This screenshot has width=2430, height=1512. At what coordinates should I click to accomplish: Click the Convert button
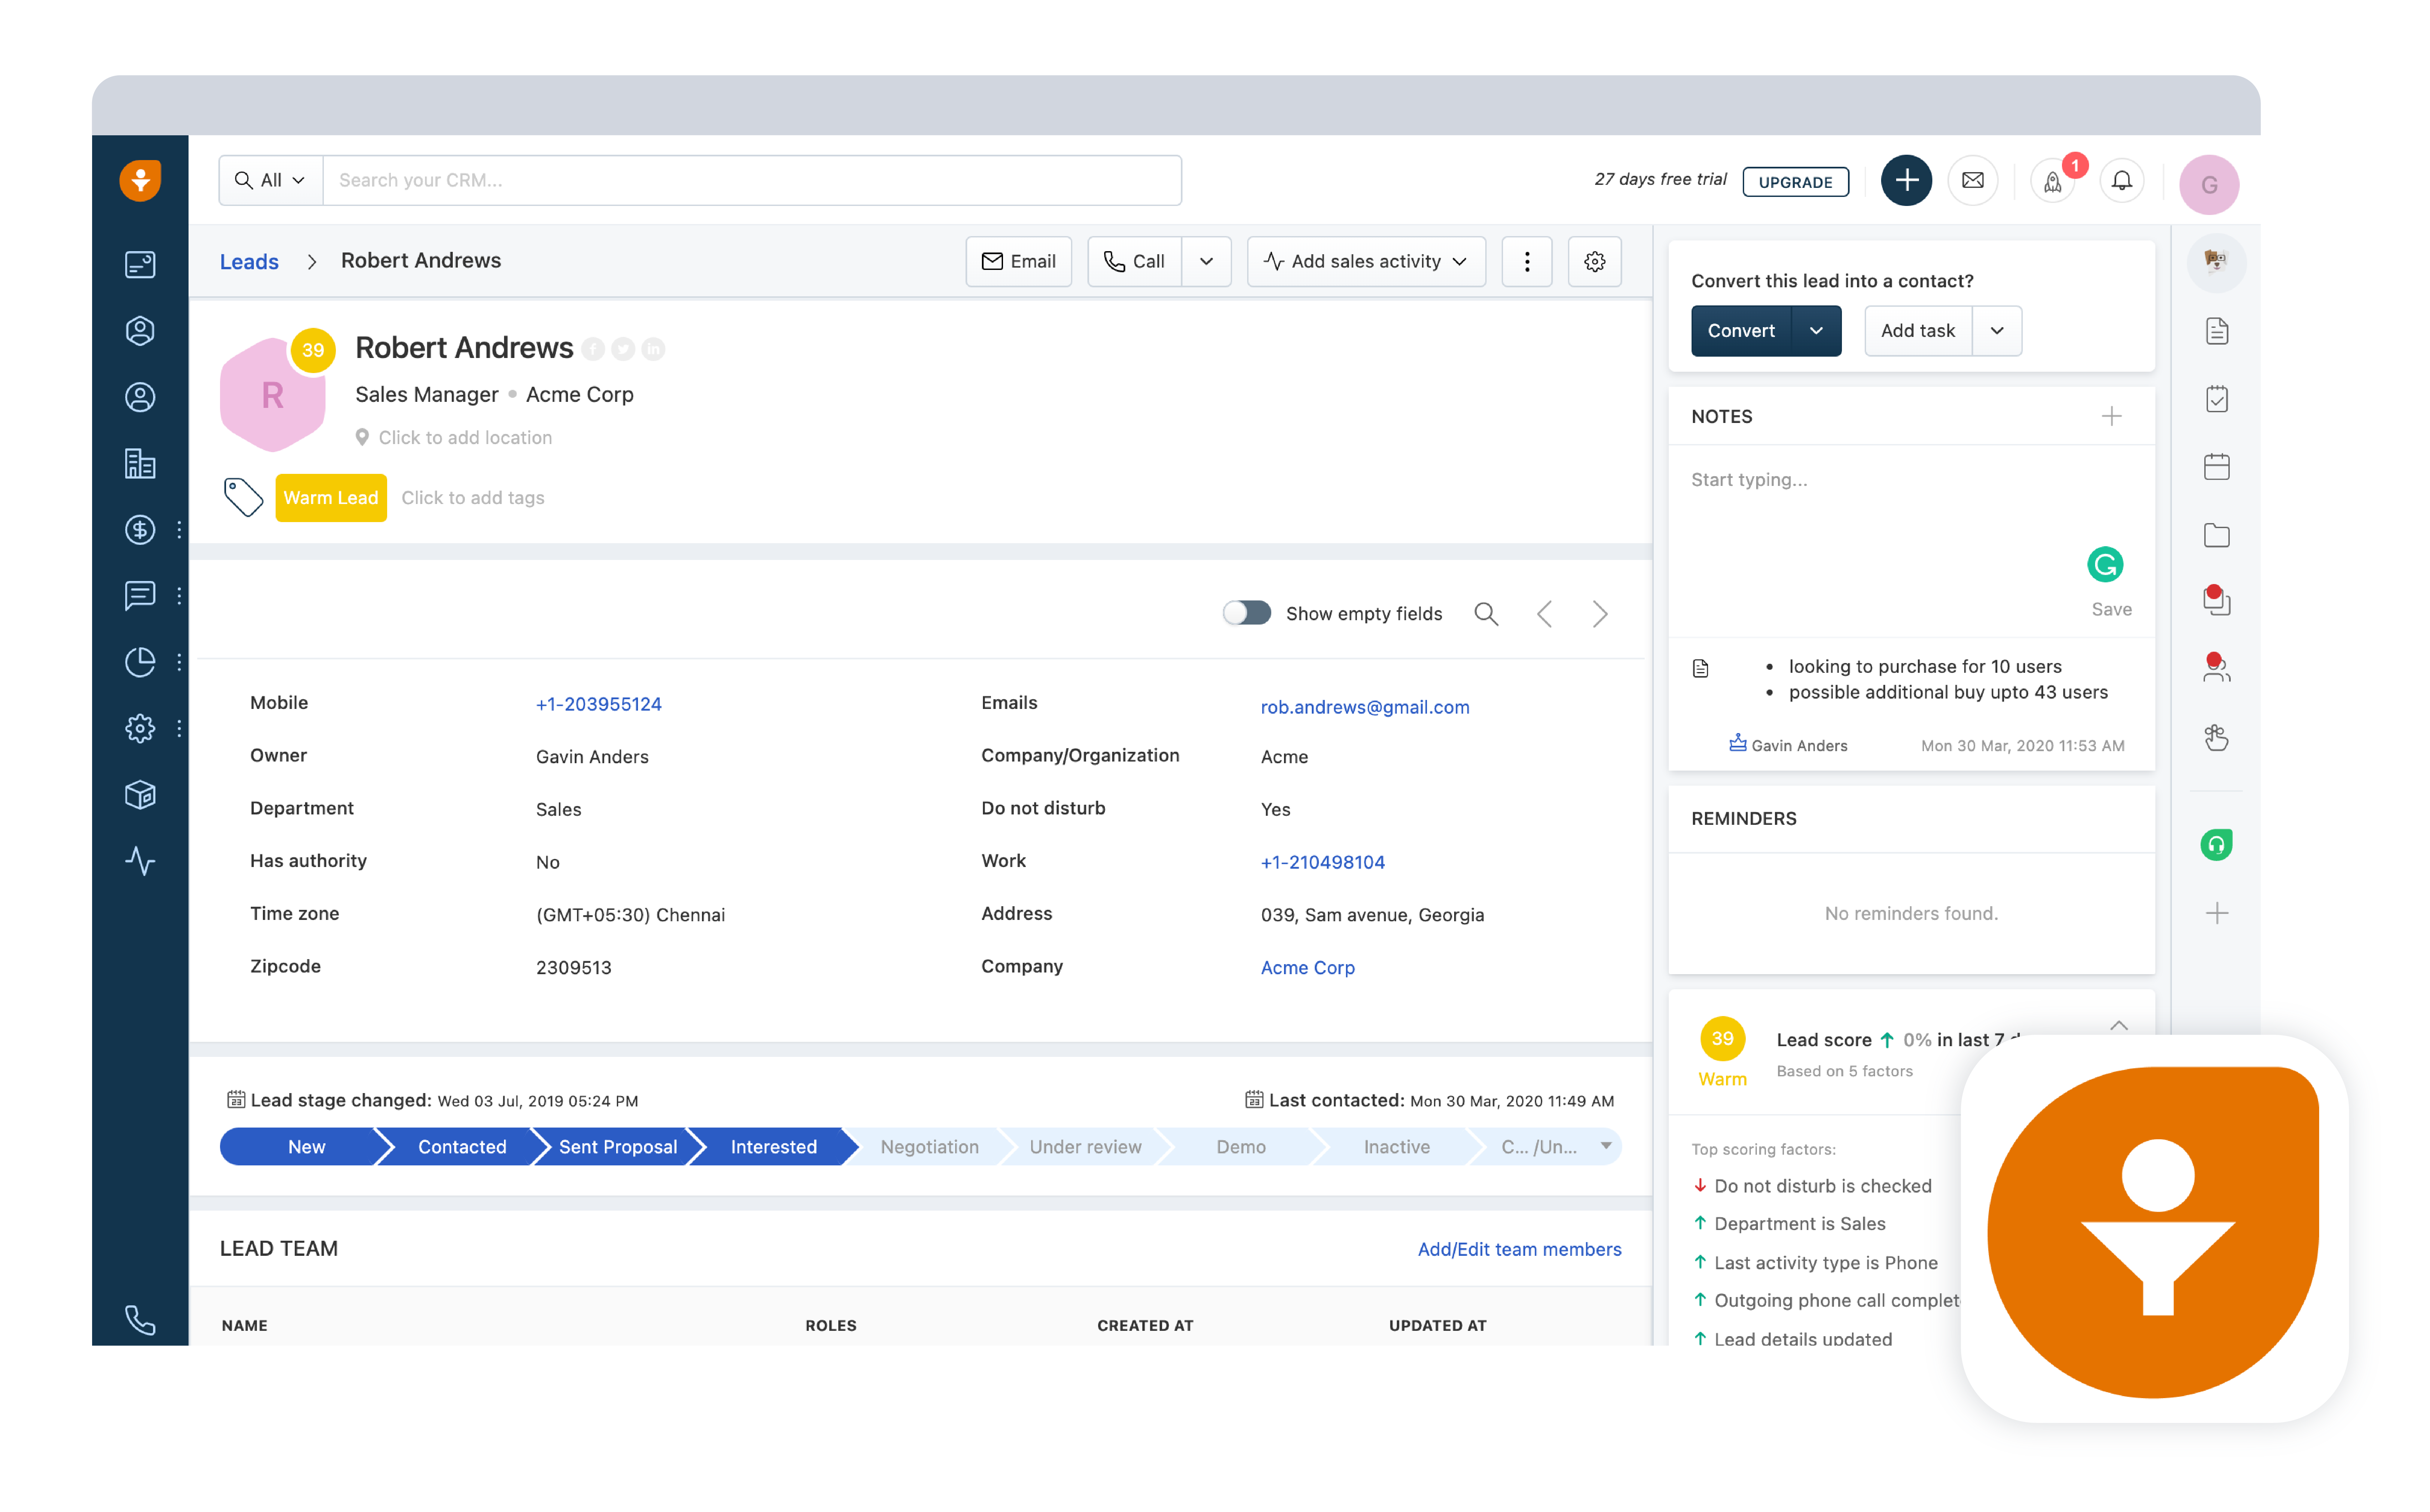pyautogui.click(x=1741, y=331)
